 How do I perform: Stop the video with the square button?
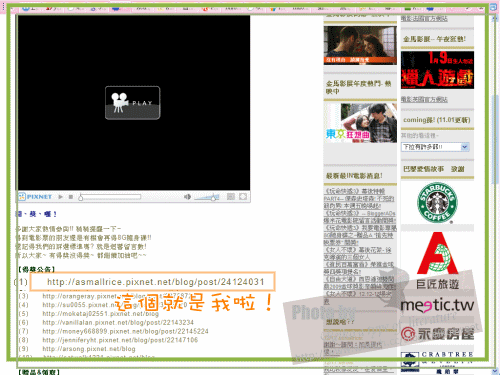pos(71,197)
